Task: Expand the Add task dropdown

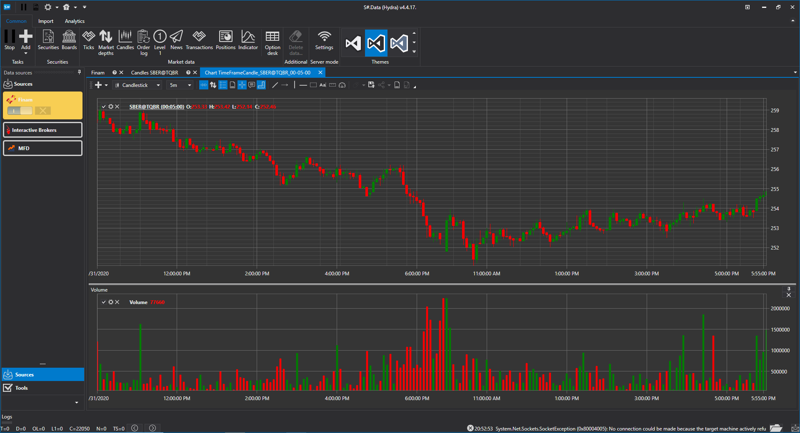Action: [x=26, y=53]
